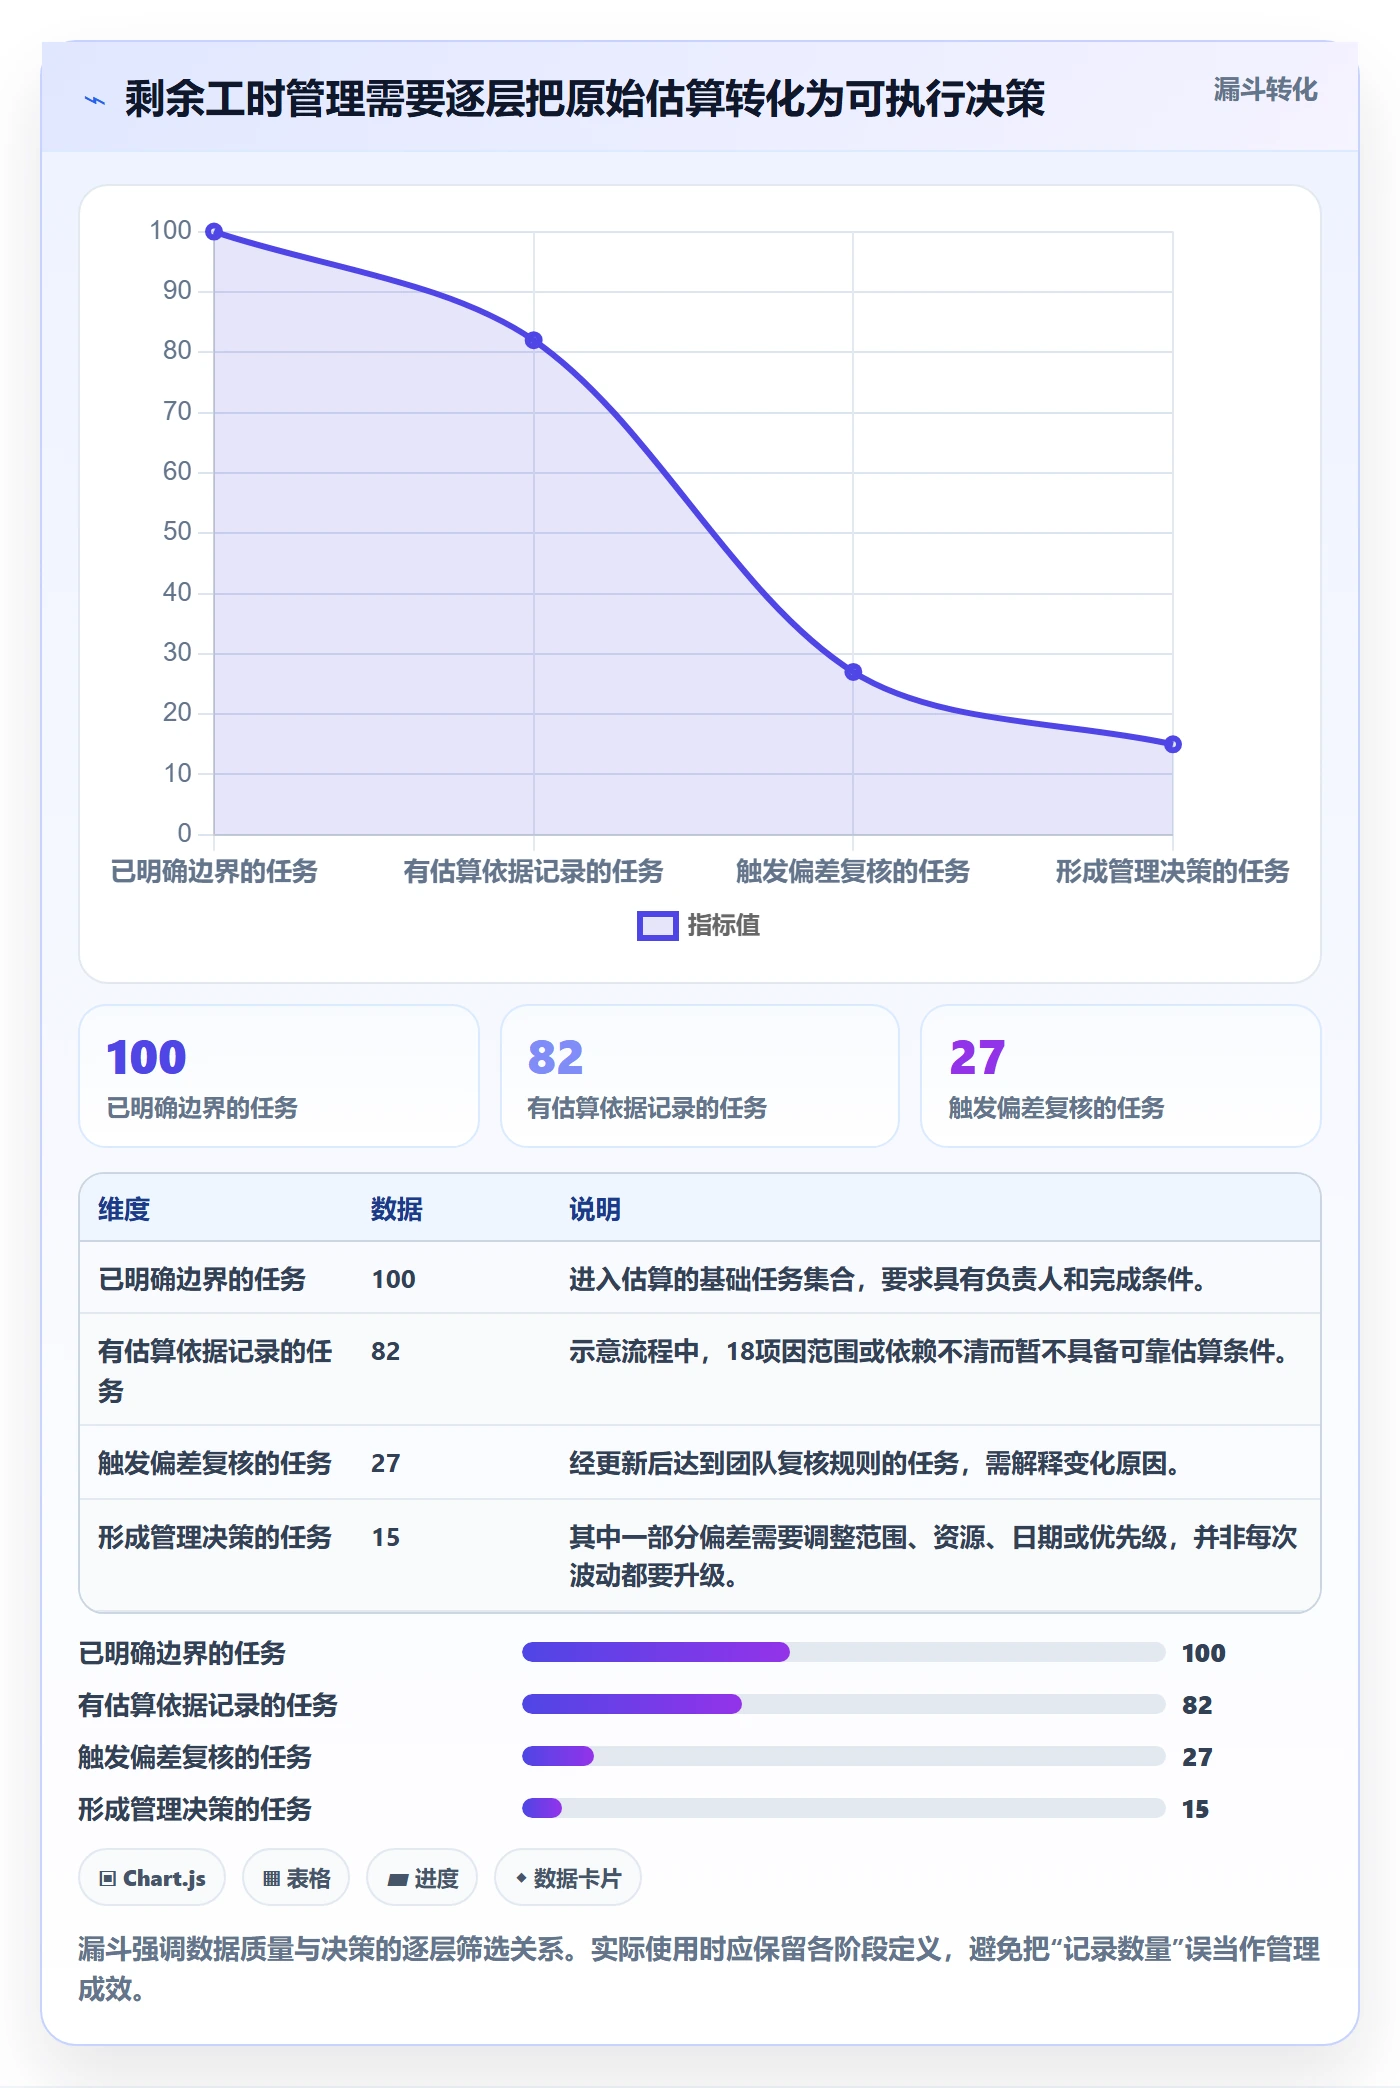Open the card showing 82
The height and width of the screenshot is (2088, 1400).
click(700, 1076)
